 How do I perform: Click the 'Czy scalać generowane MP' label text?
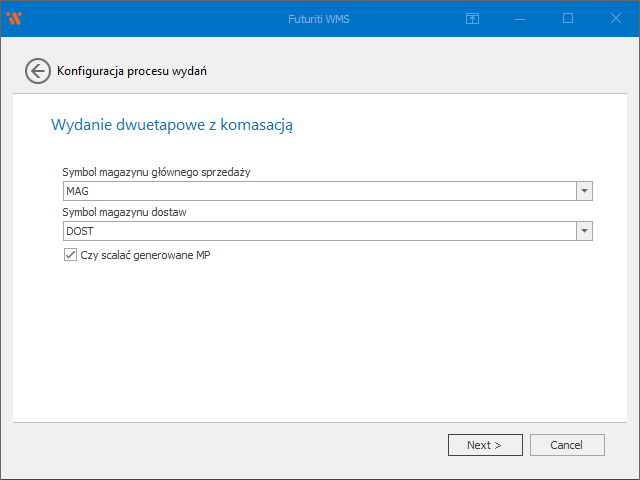click(x=145, y=255)
